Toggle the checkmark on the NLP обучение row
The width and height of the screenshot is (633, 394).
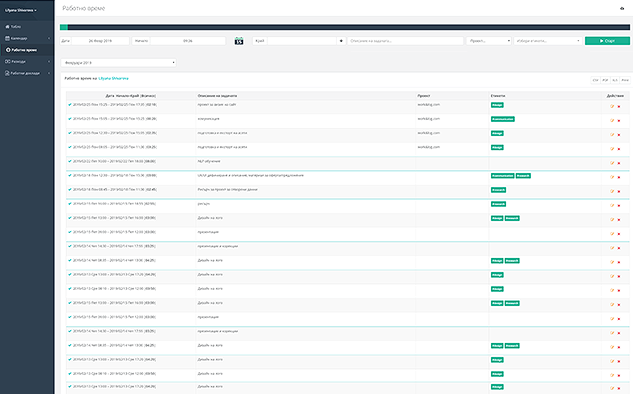(70, 161)
